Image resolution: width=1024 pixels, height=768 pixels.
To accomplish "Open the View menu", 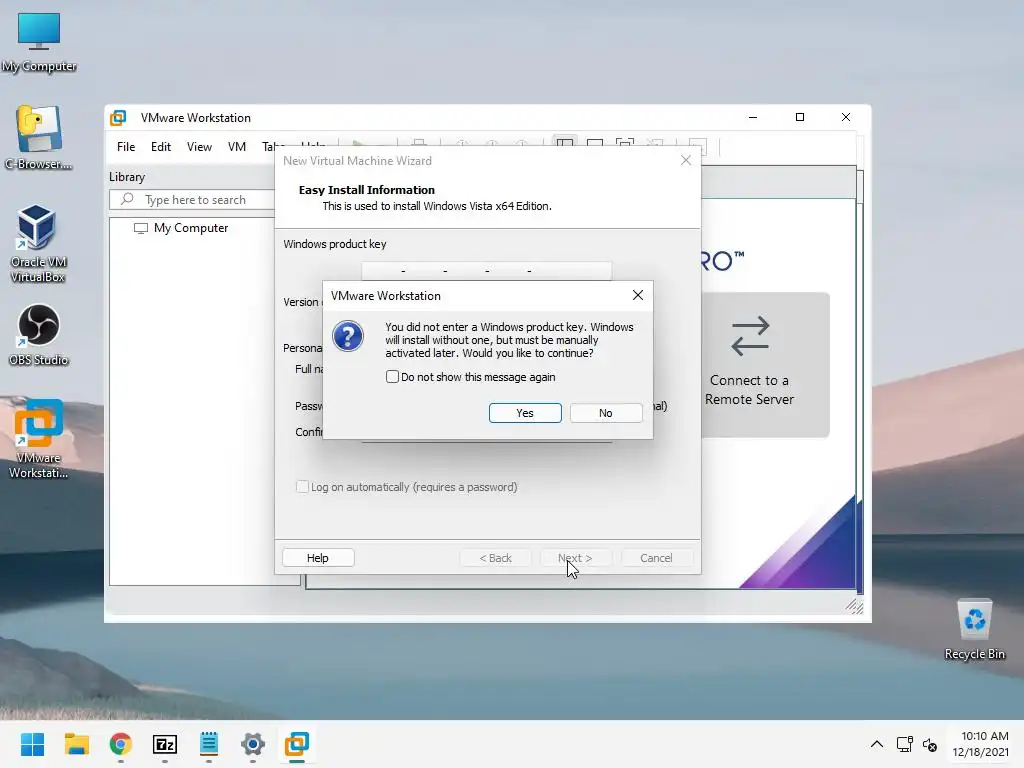I will tap(199, 147).
